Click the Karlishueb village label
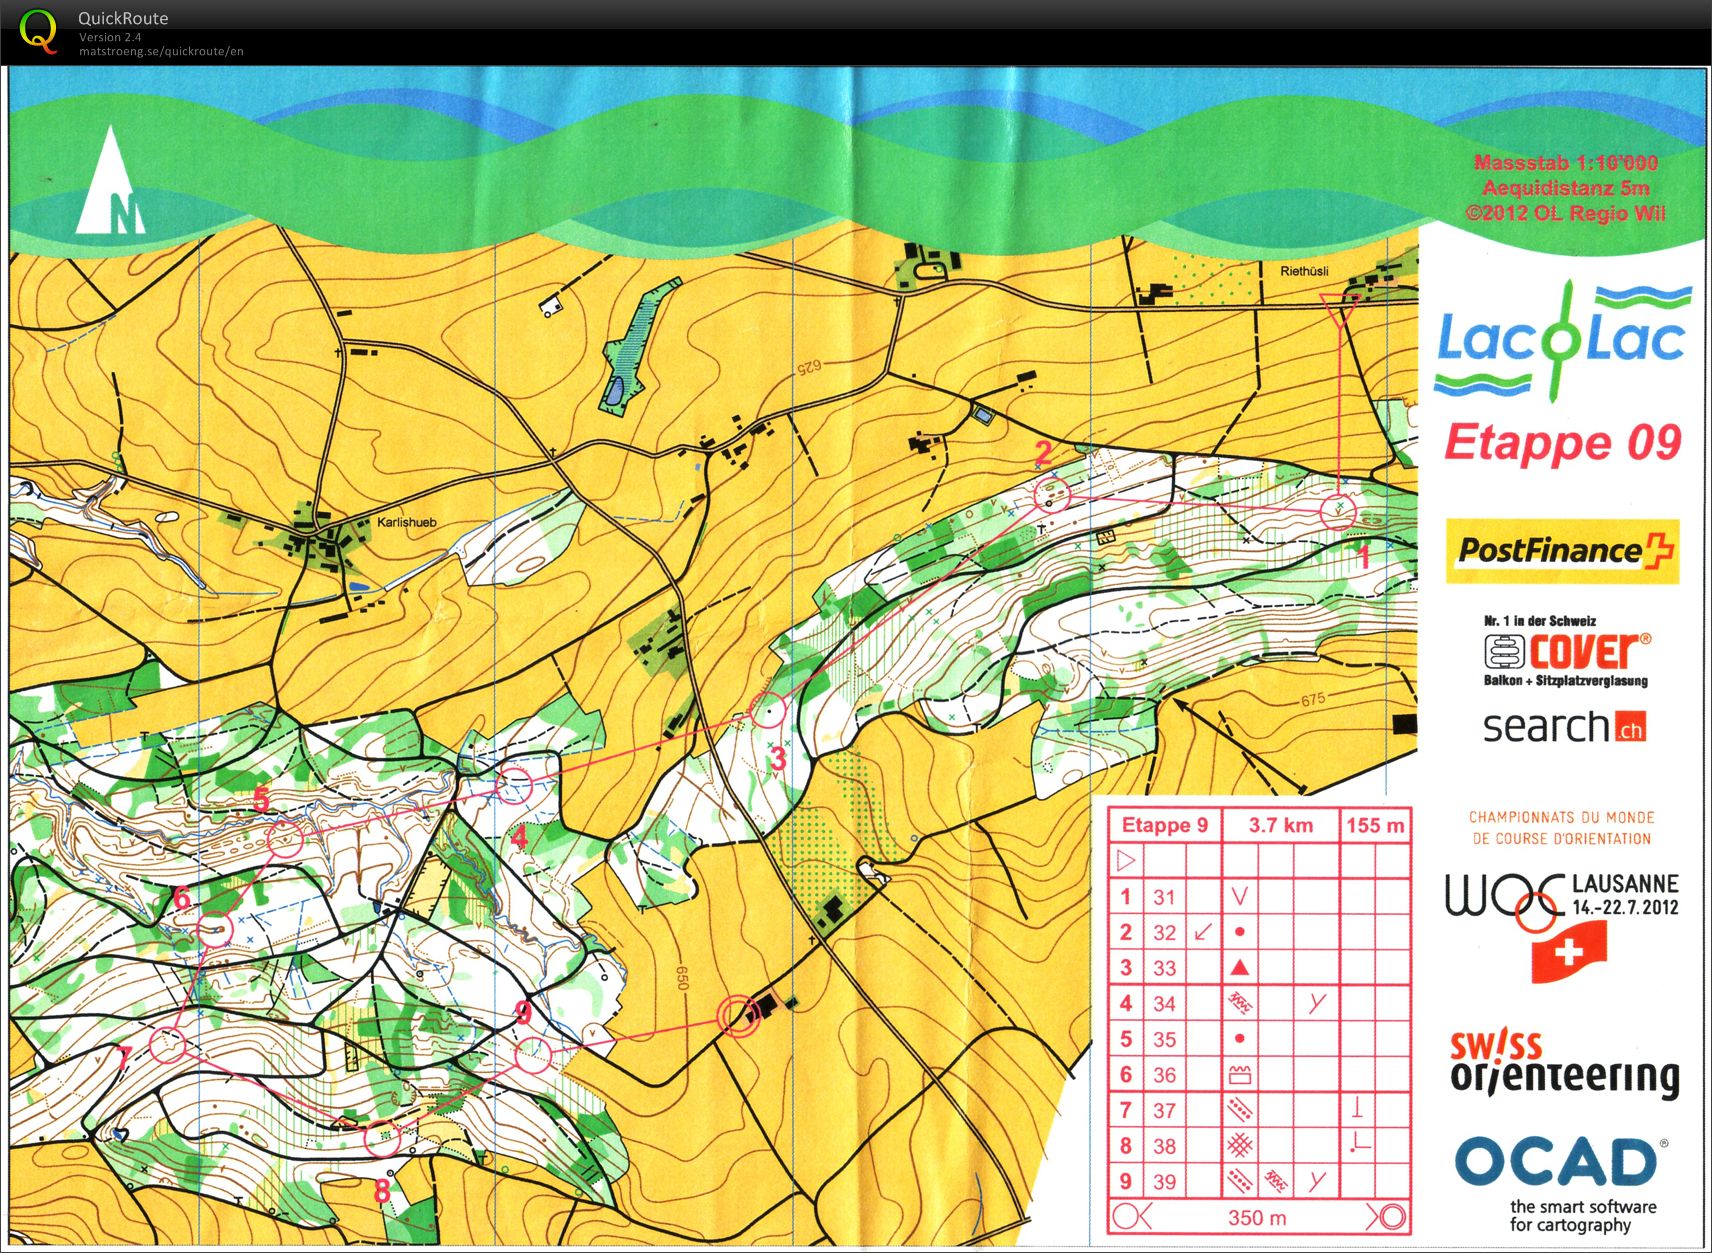The image size is (1712, 1253). (x=406, y=522)
